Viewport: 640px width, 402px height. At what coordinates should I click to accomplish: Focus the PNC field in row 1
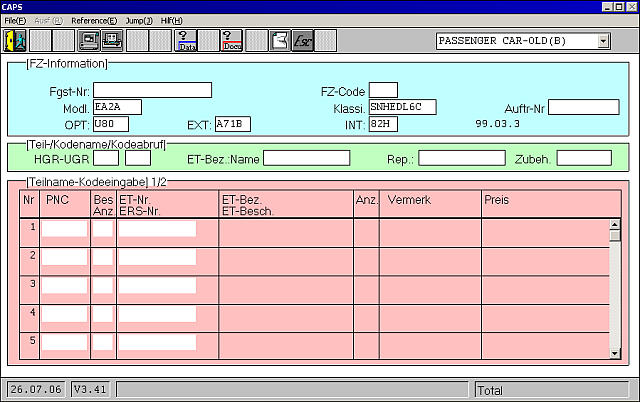65,229
